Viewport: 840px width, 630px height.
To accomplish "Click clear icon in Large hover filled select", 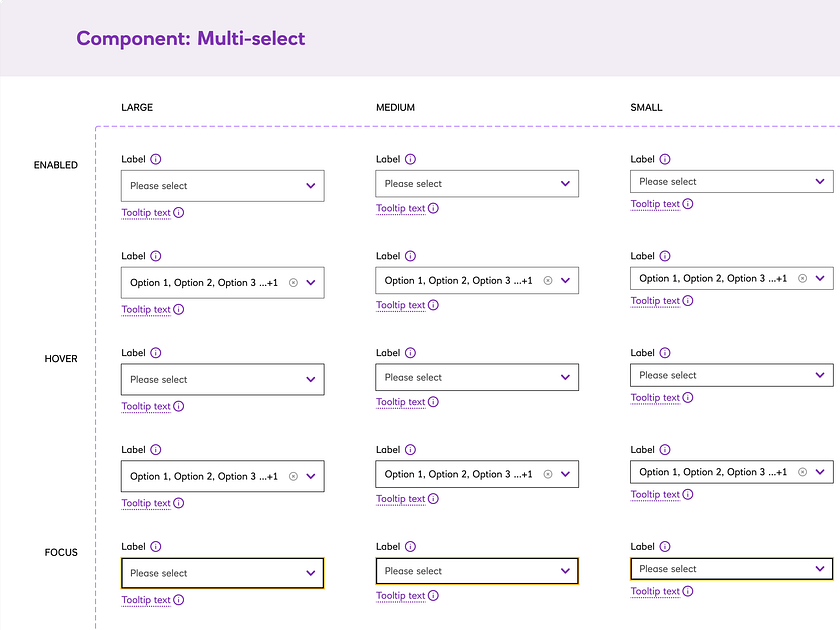I will click(293, 476).
